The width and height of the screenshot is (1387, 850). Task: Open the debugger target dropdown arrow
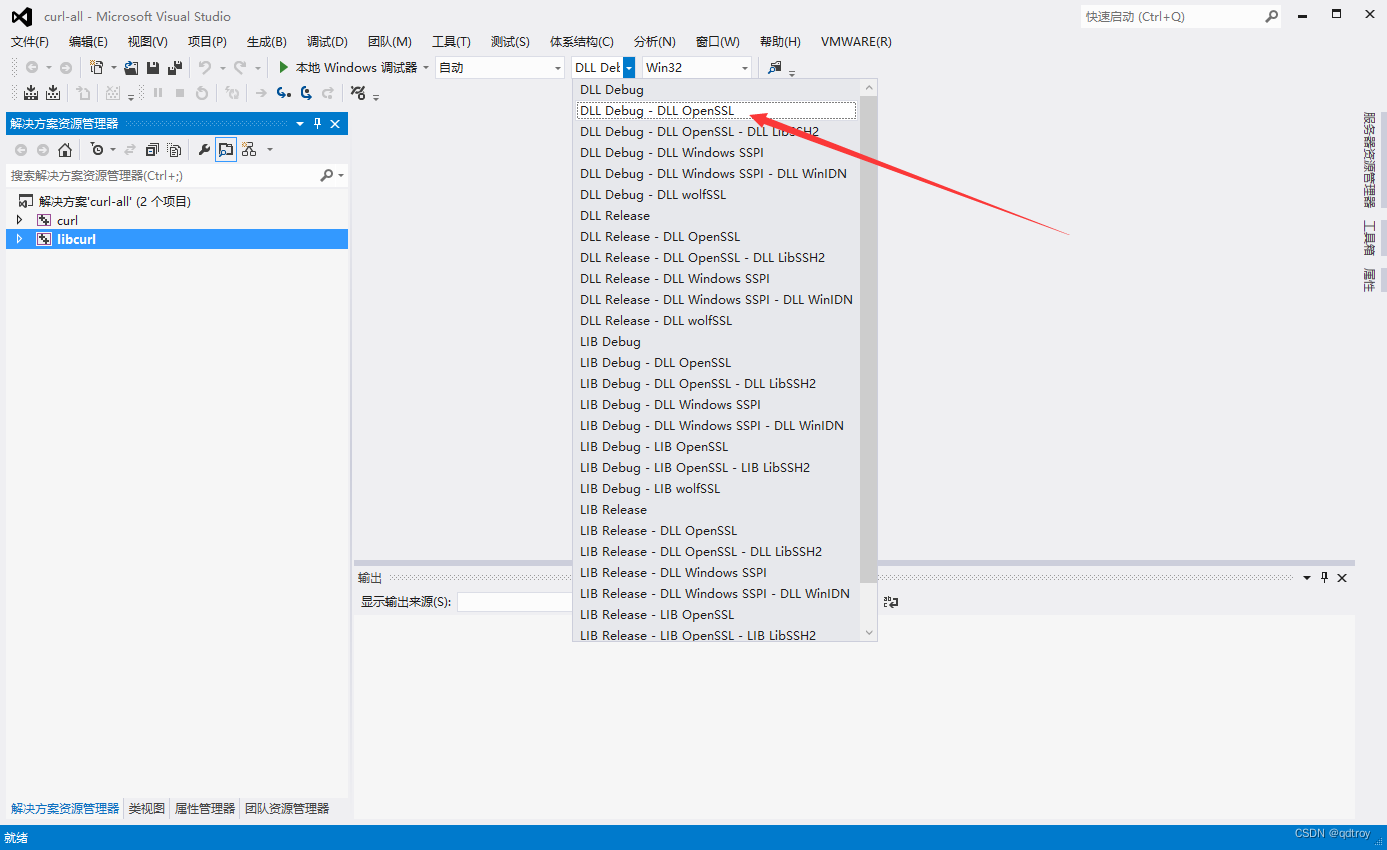click(x=426, y=67)
